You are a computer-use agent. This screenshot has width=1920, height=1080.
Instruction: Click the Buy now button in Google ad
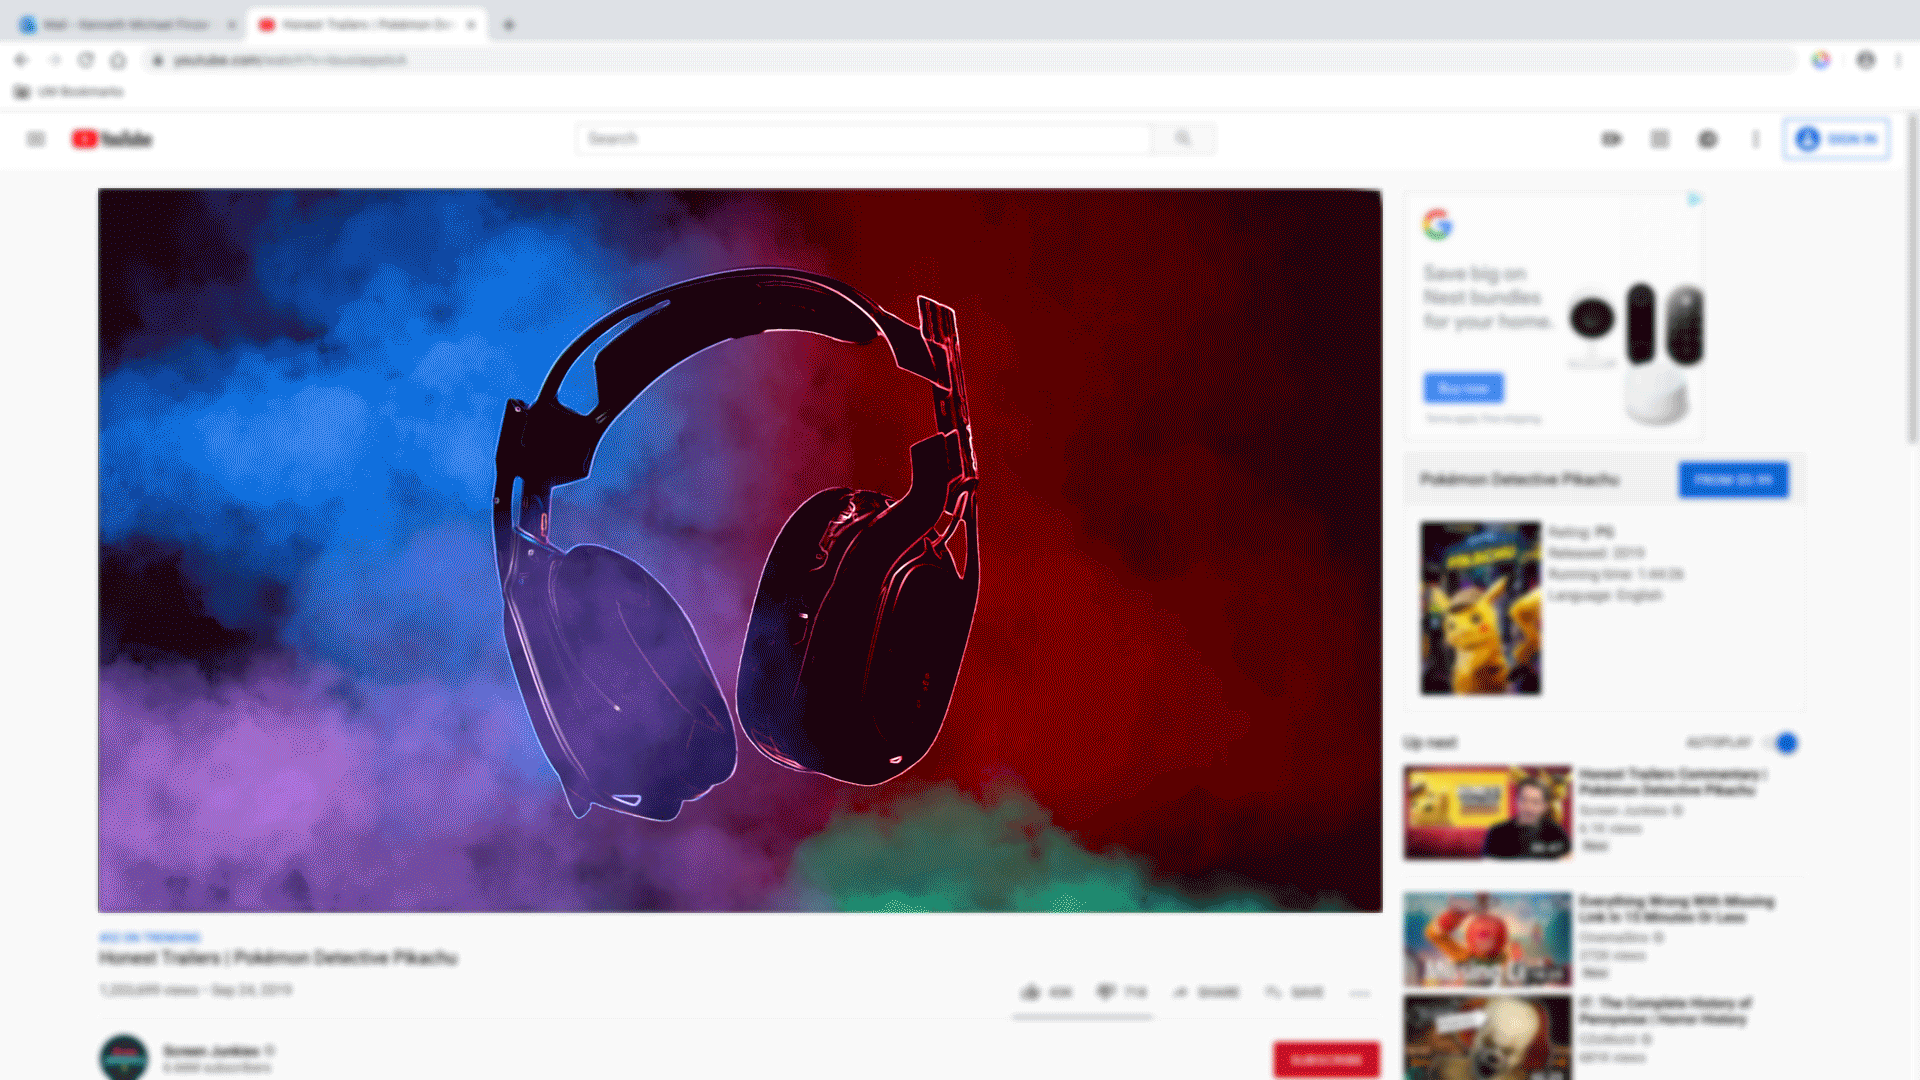coord(1463,388)
